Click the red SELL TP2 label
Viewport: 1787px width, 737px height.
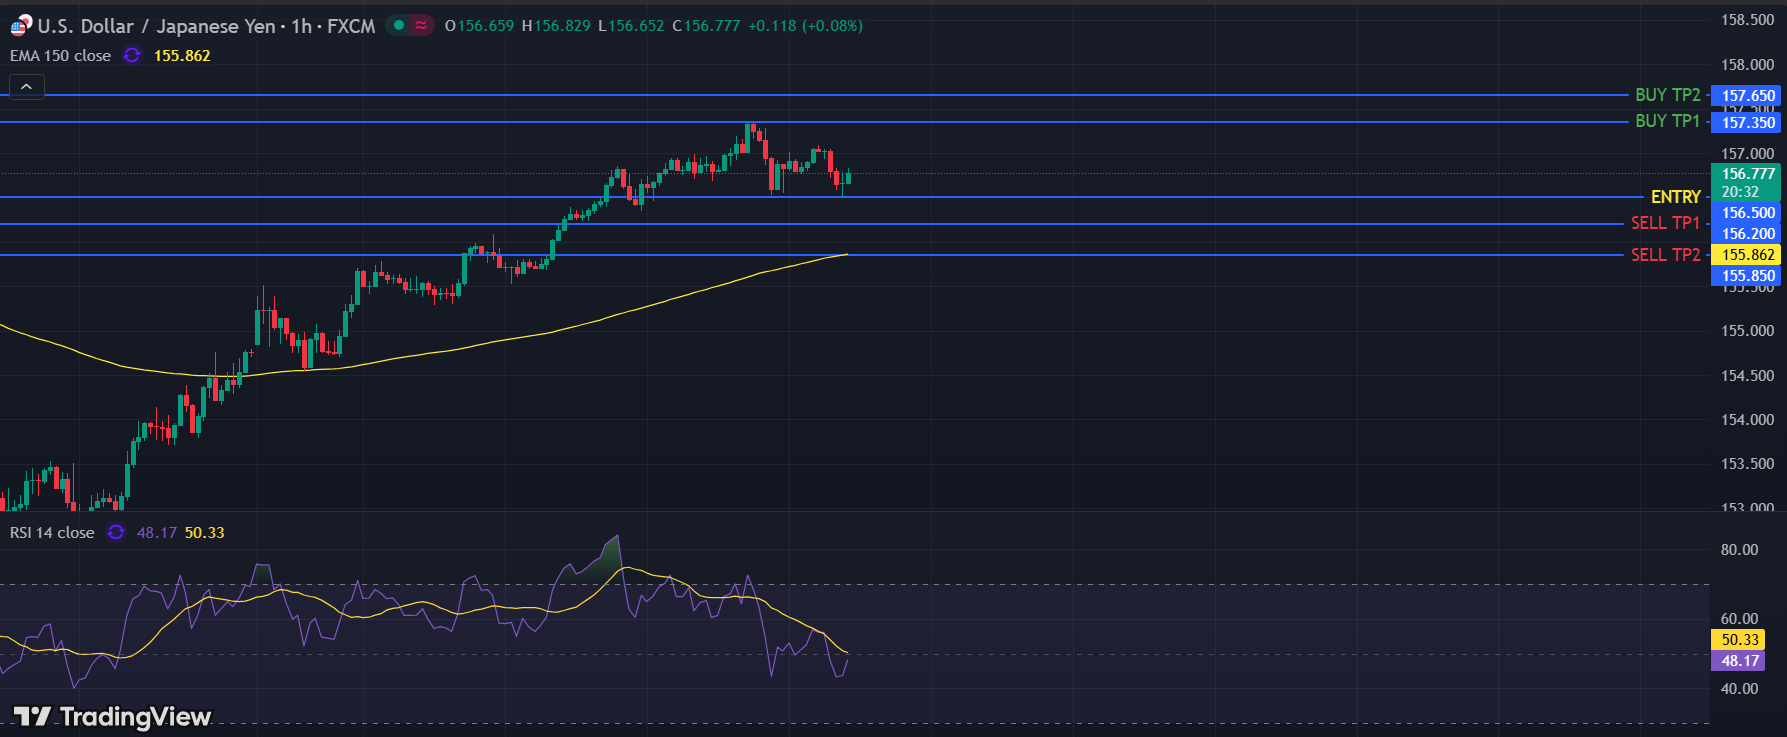[x=1665, y=255]
